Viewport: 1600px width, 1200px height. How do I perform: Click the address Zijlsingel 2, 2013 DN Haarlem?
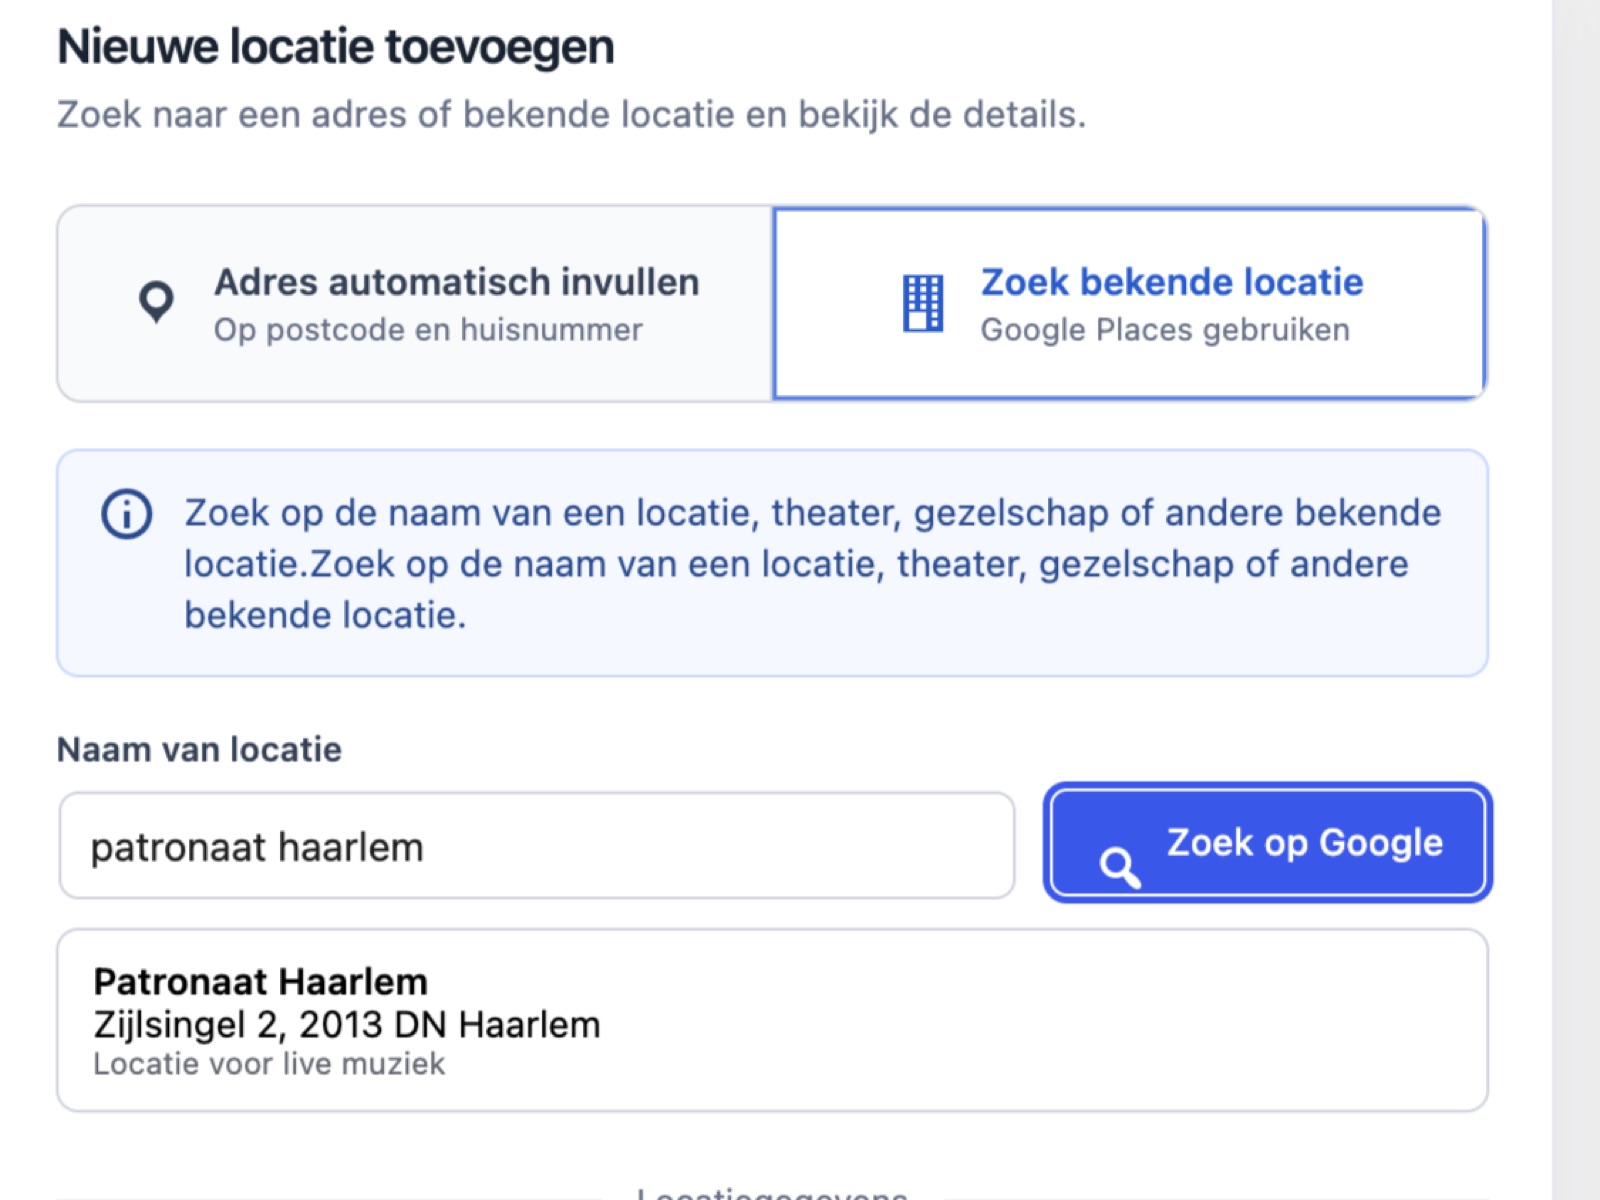pyautogui.click(x=347, y=1025)
